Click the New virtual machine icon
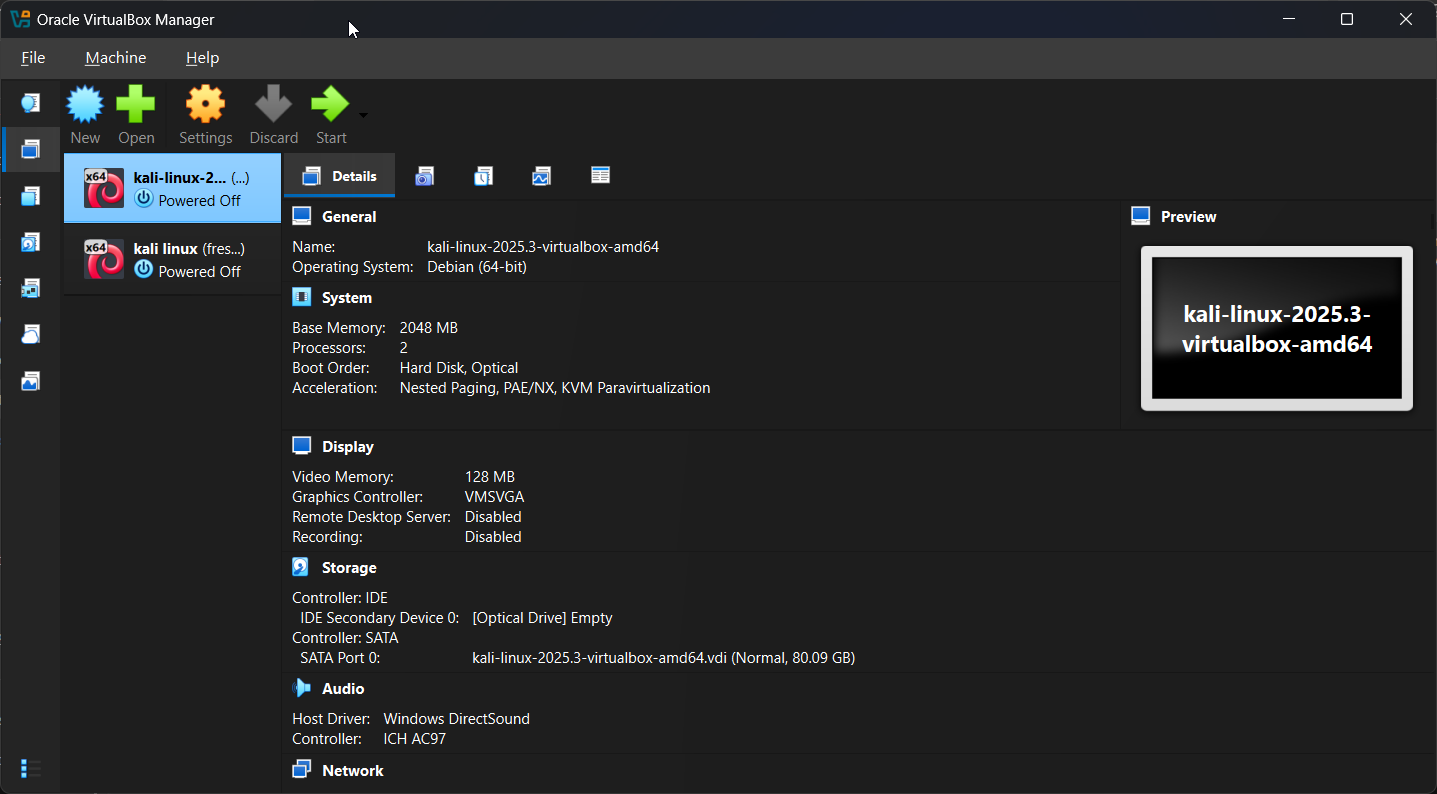 [x=85, y=105]
